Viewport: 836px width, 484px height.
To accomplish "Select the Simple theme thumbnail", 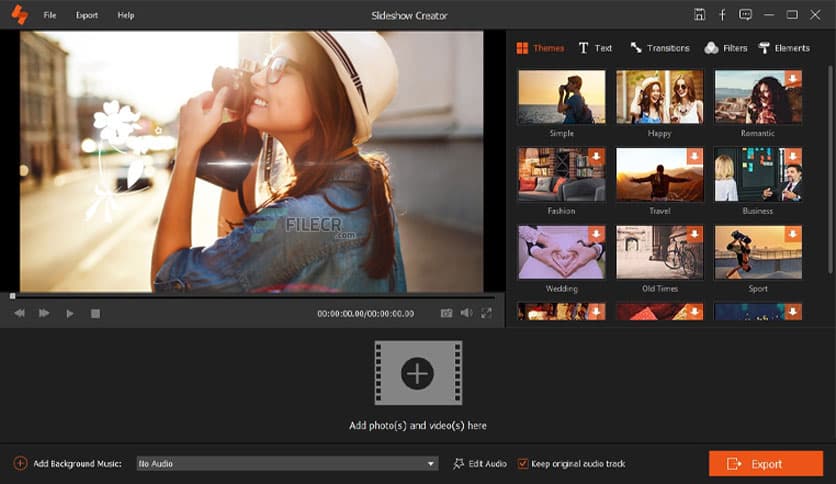I will 561,96.
